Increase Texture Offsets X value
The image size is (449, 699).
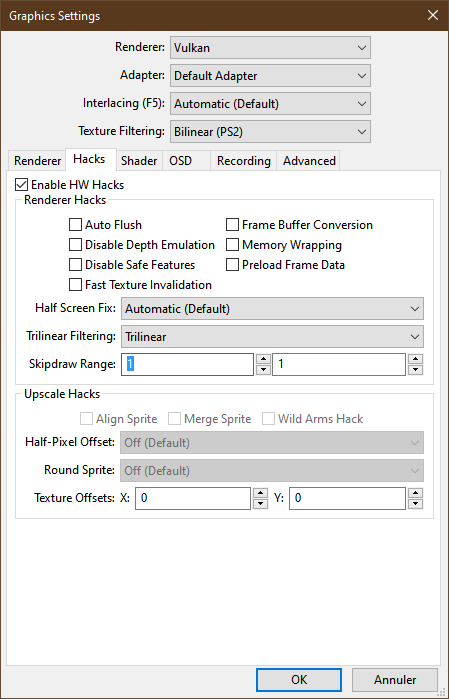pyautogui.click(x=261, y=493)
